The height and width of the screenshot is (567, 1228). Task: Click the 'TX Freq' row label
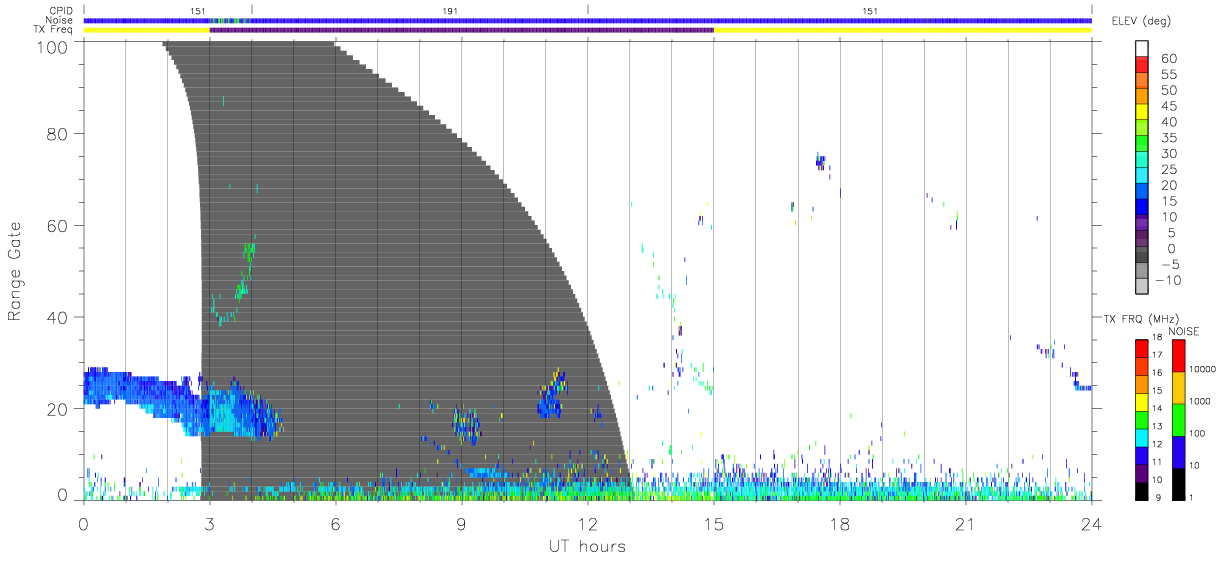click(55, 30)
